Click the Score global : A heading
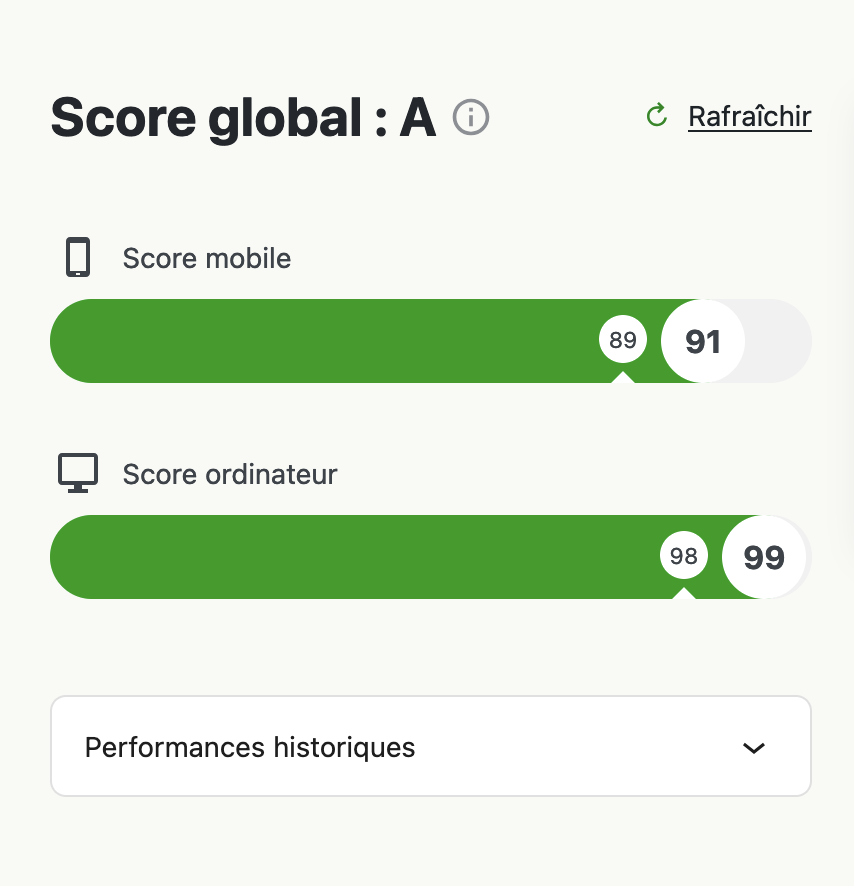This screenshot has height=886, width=854. tap(243, 118)
